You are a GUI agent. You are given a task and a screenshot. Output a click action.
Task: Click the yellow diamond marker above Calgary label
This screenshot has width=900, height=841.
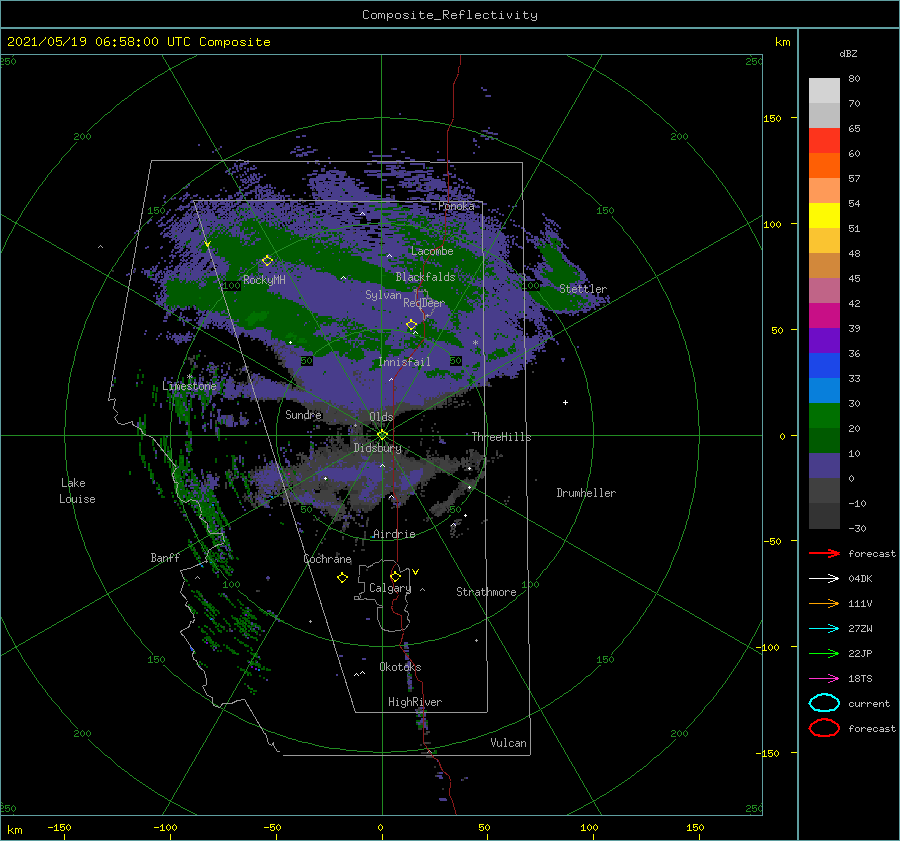tap(395, 576)
